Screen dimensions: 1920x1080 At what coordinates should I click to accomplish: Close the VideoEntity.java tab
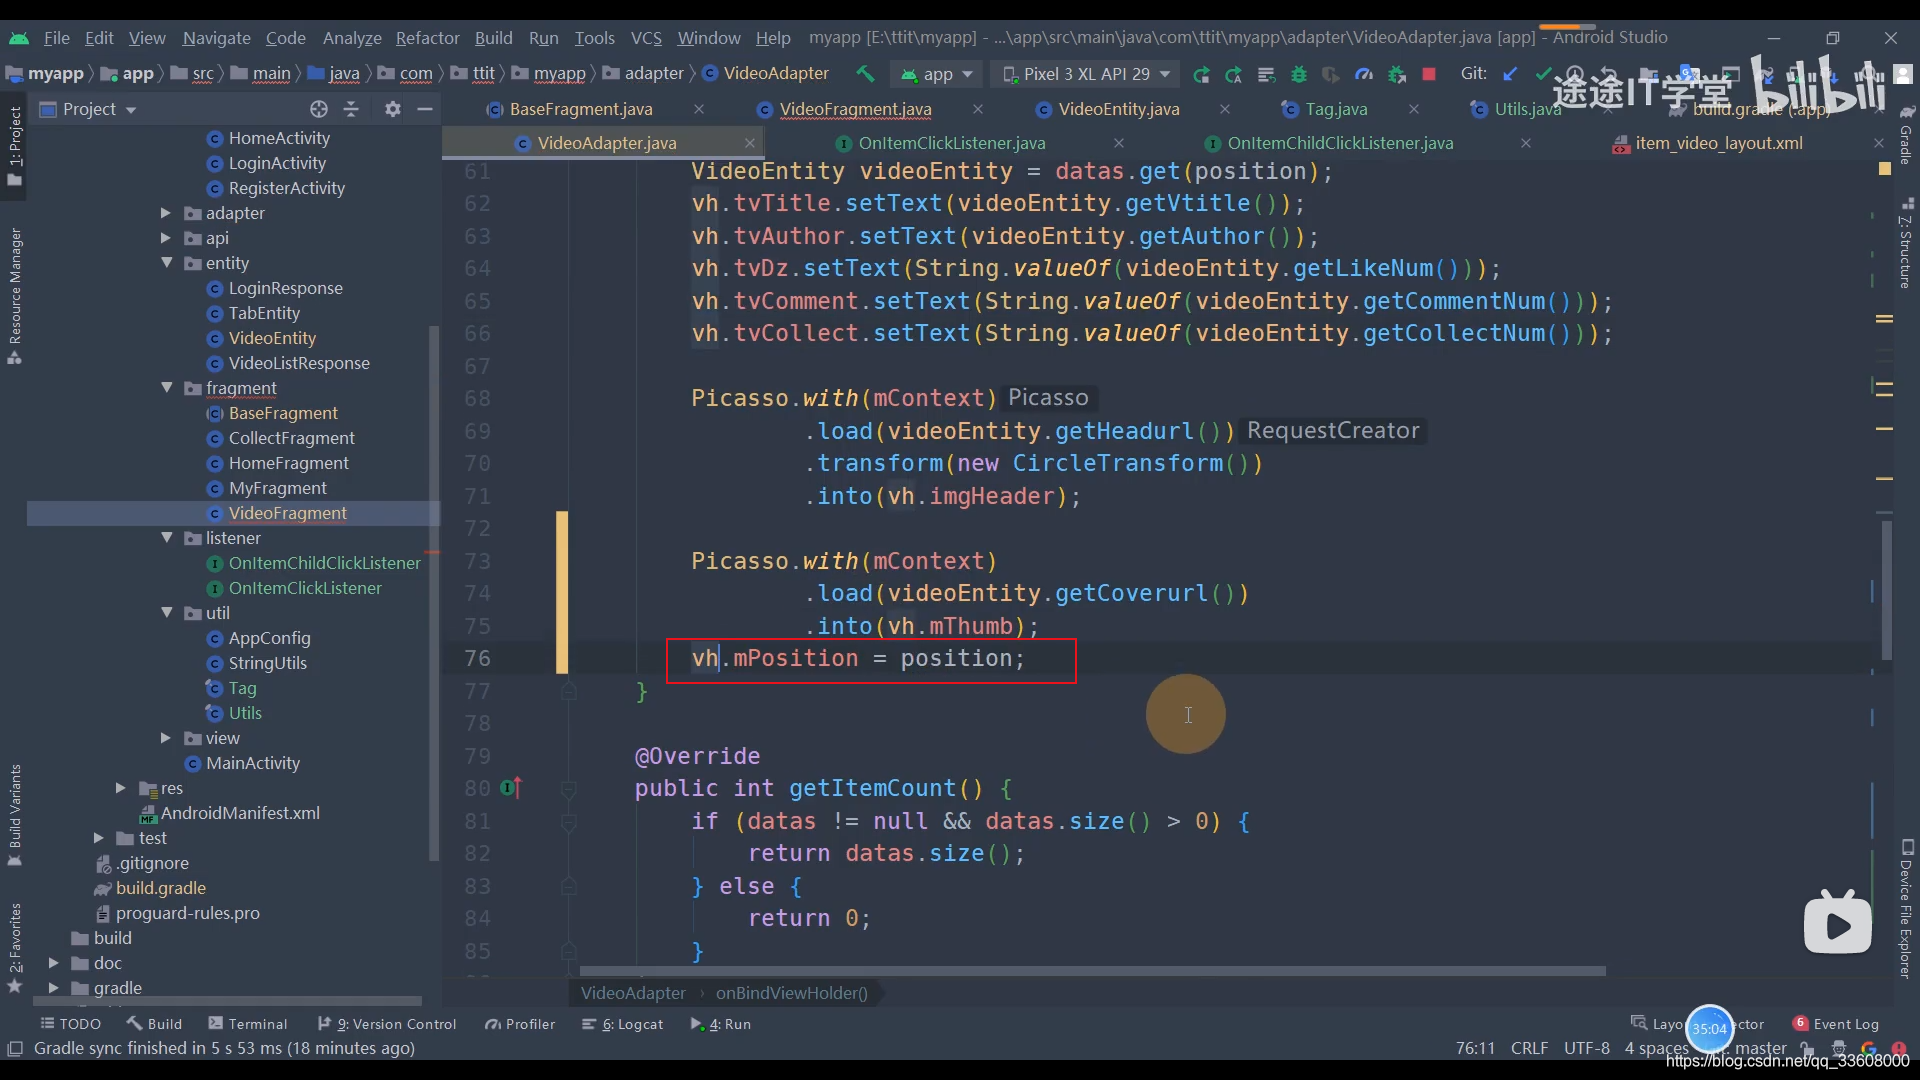[1225, 109]
